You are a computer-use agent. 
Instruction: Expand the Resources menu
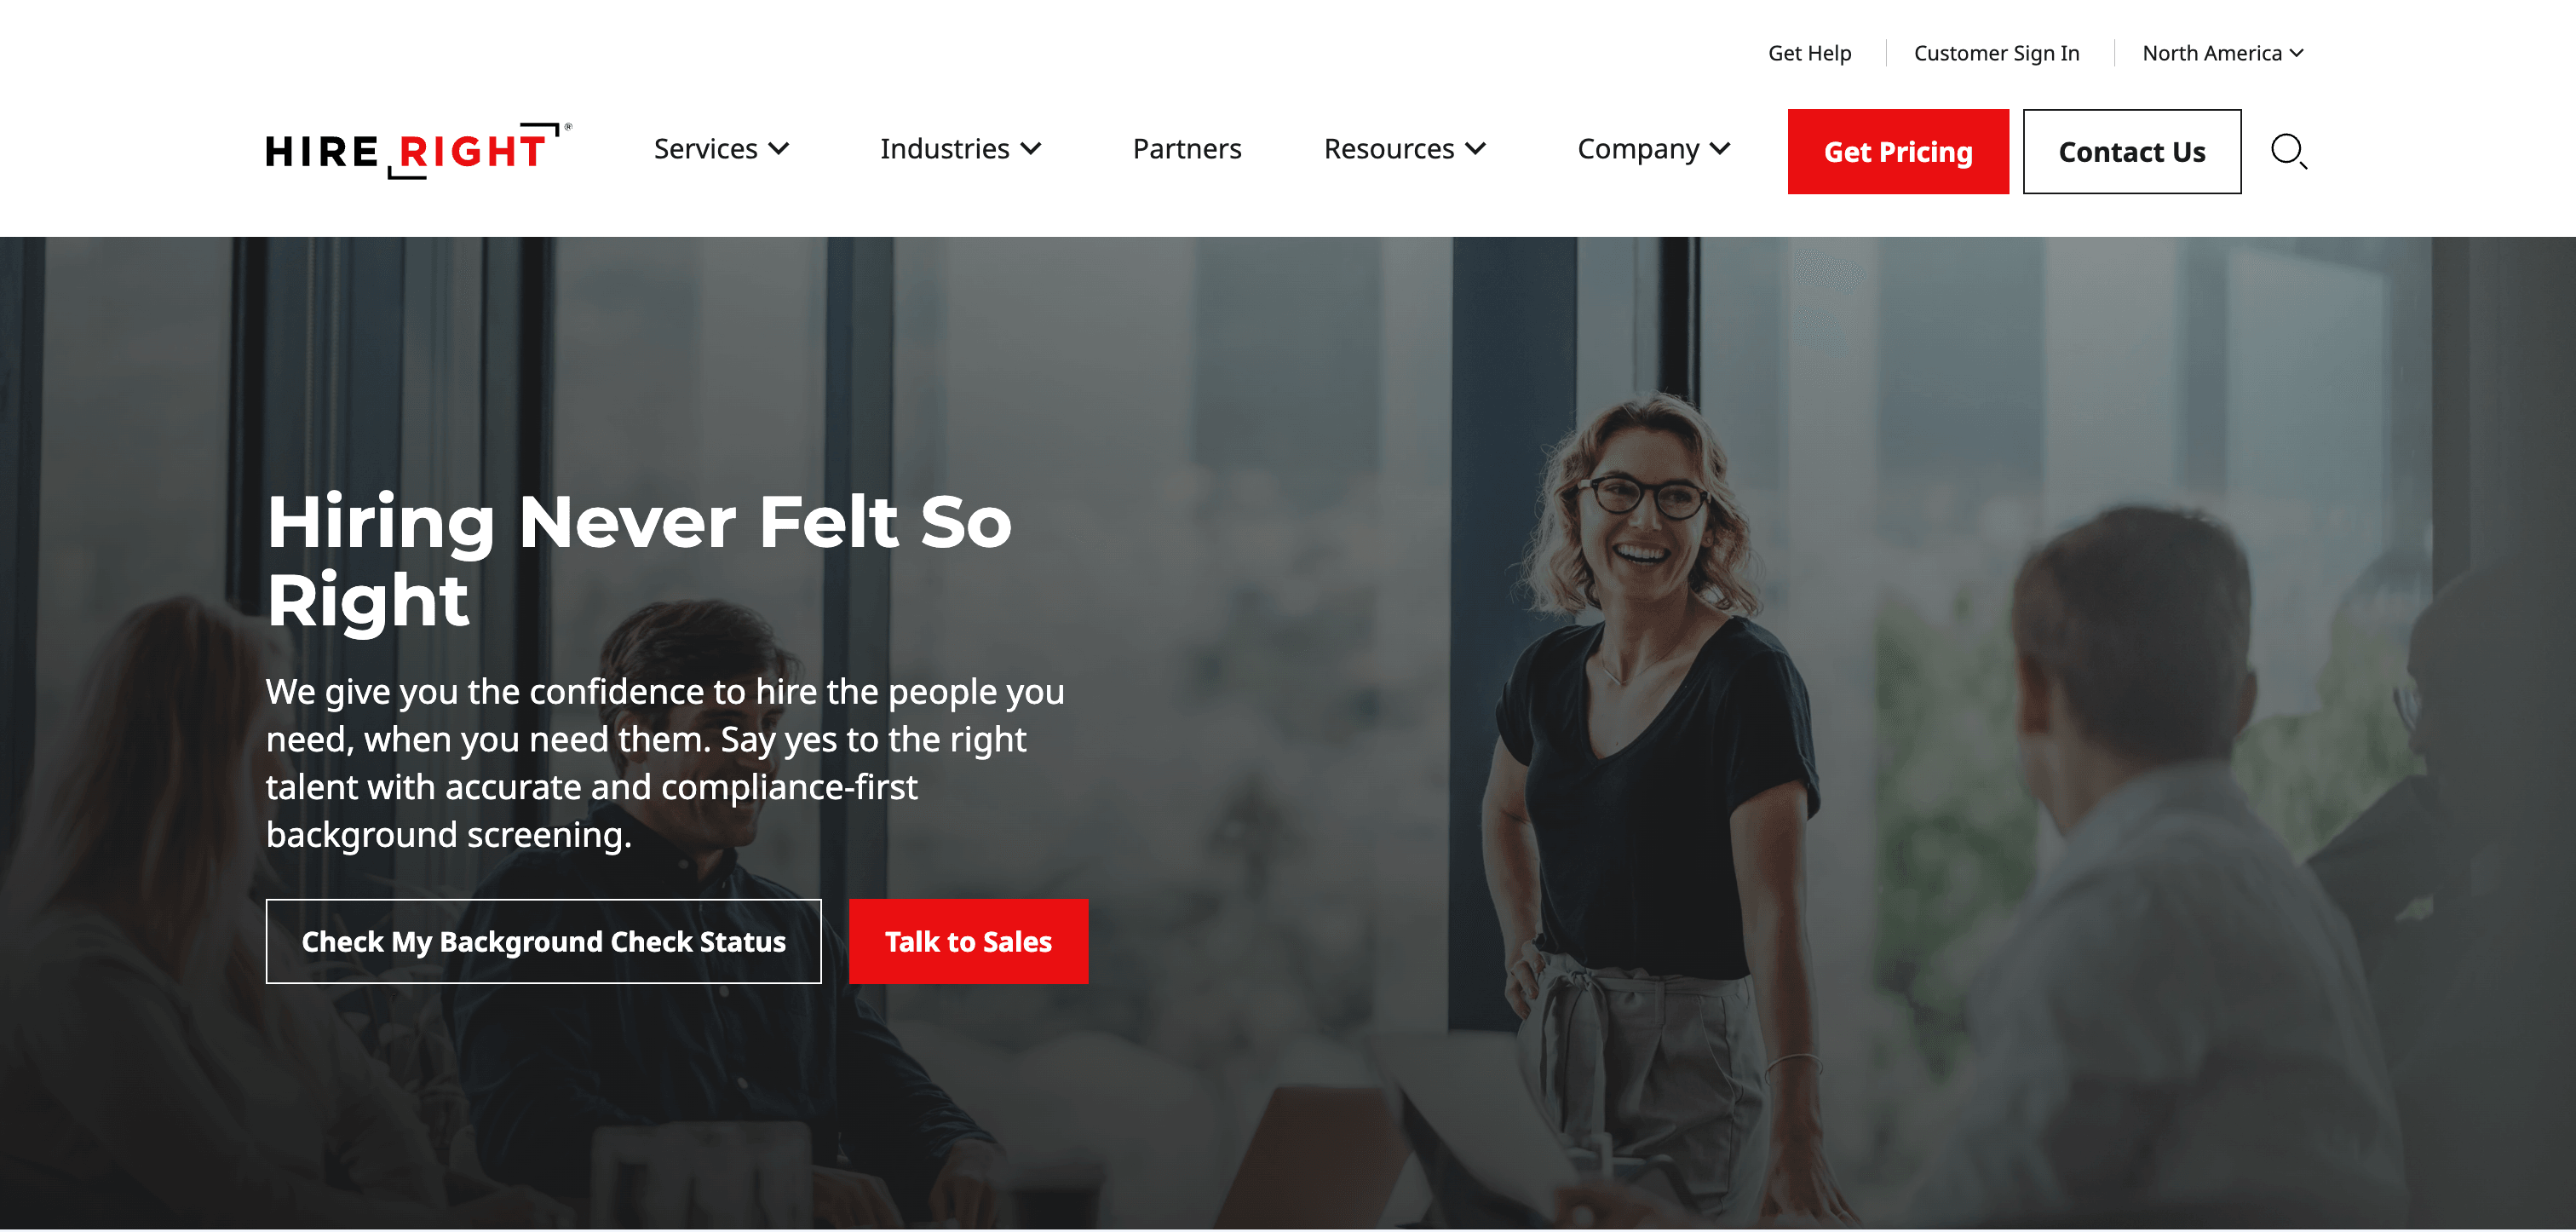(x=1405, y=149)
